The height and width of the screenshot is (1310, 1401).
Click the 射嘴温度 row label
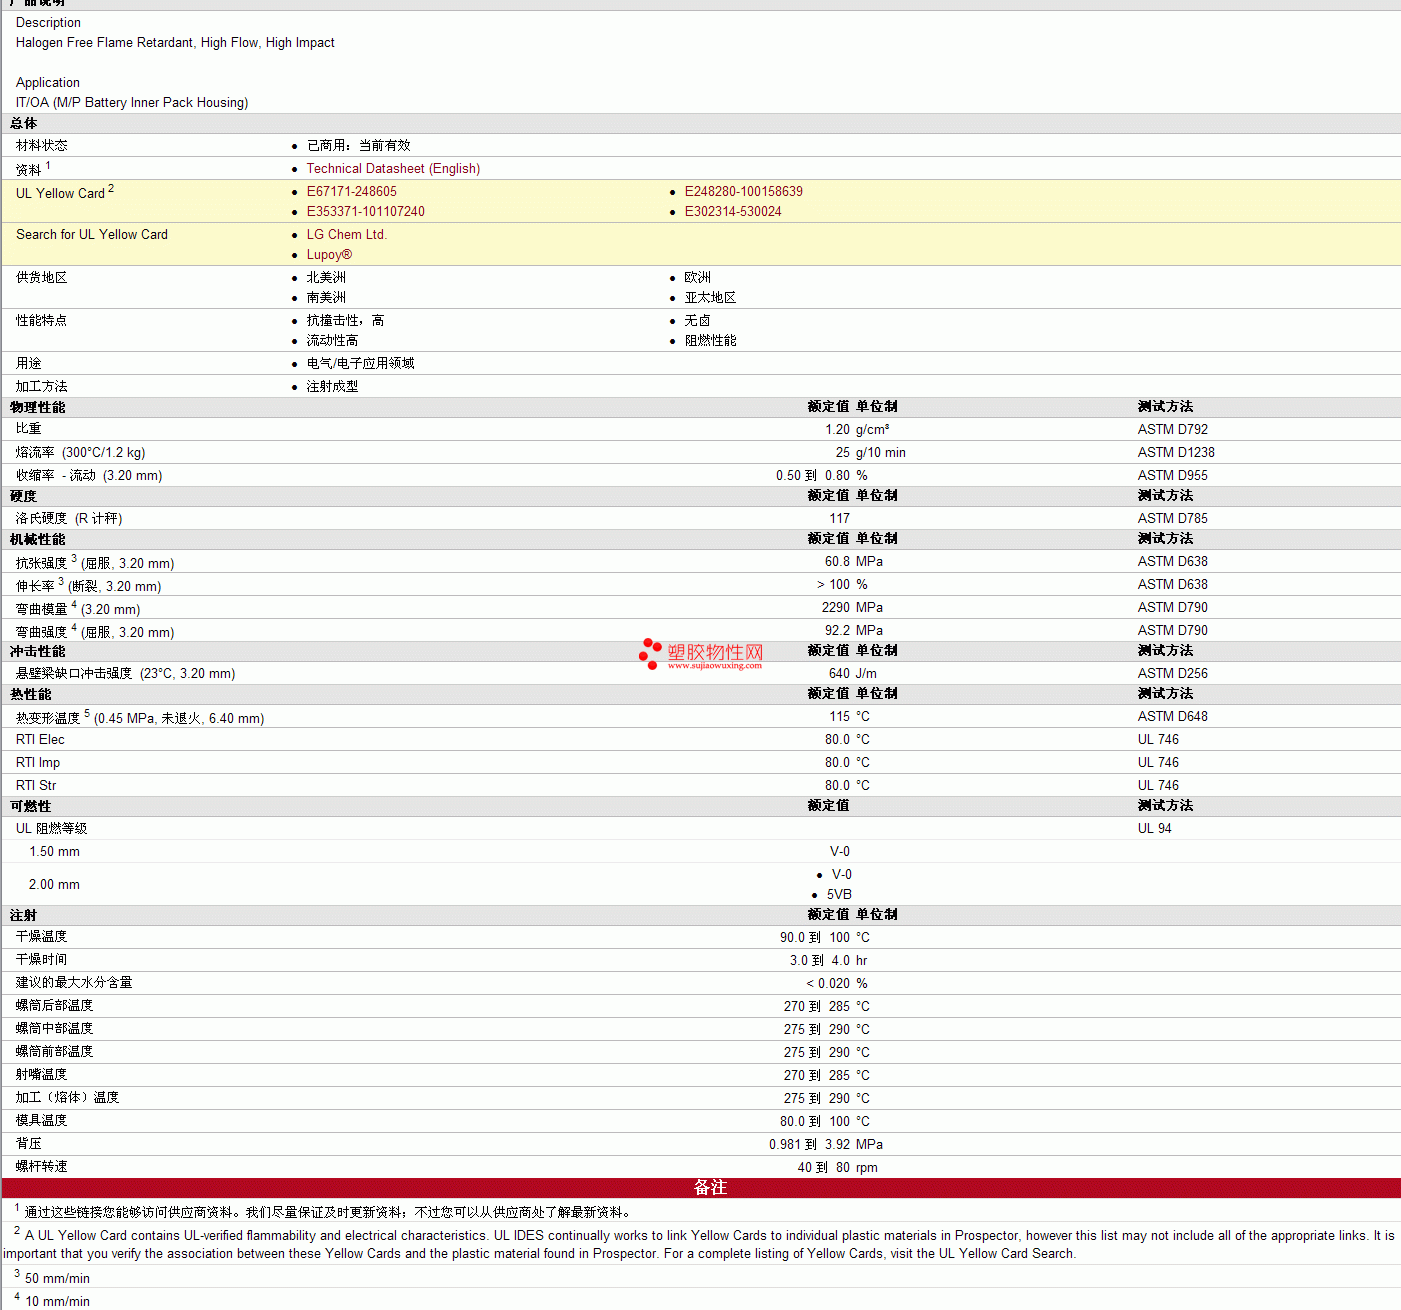pos(41,1075)
